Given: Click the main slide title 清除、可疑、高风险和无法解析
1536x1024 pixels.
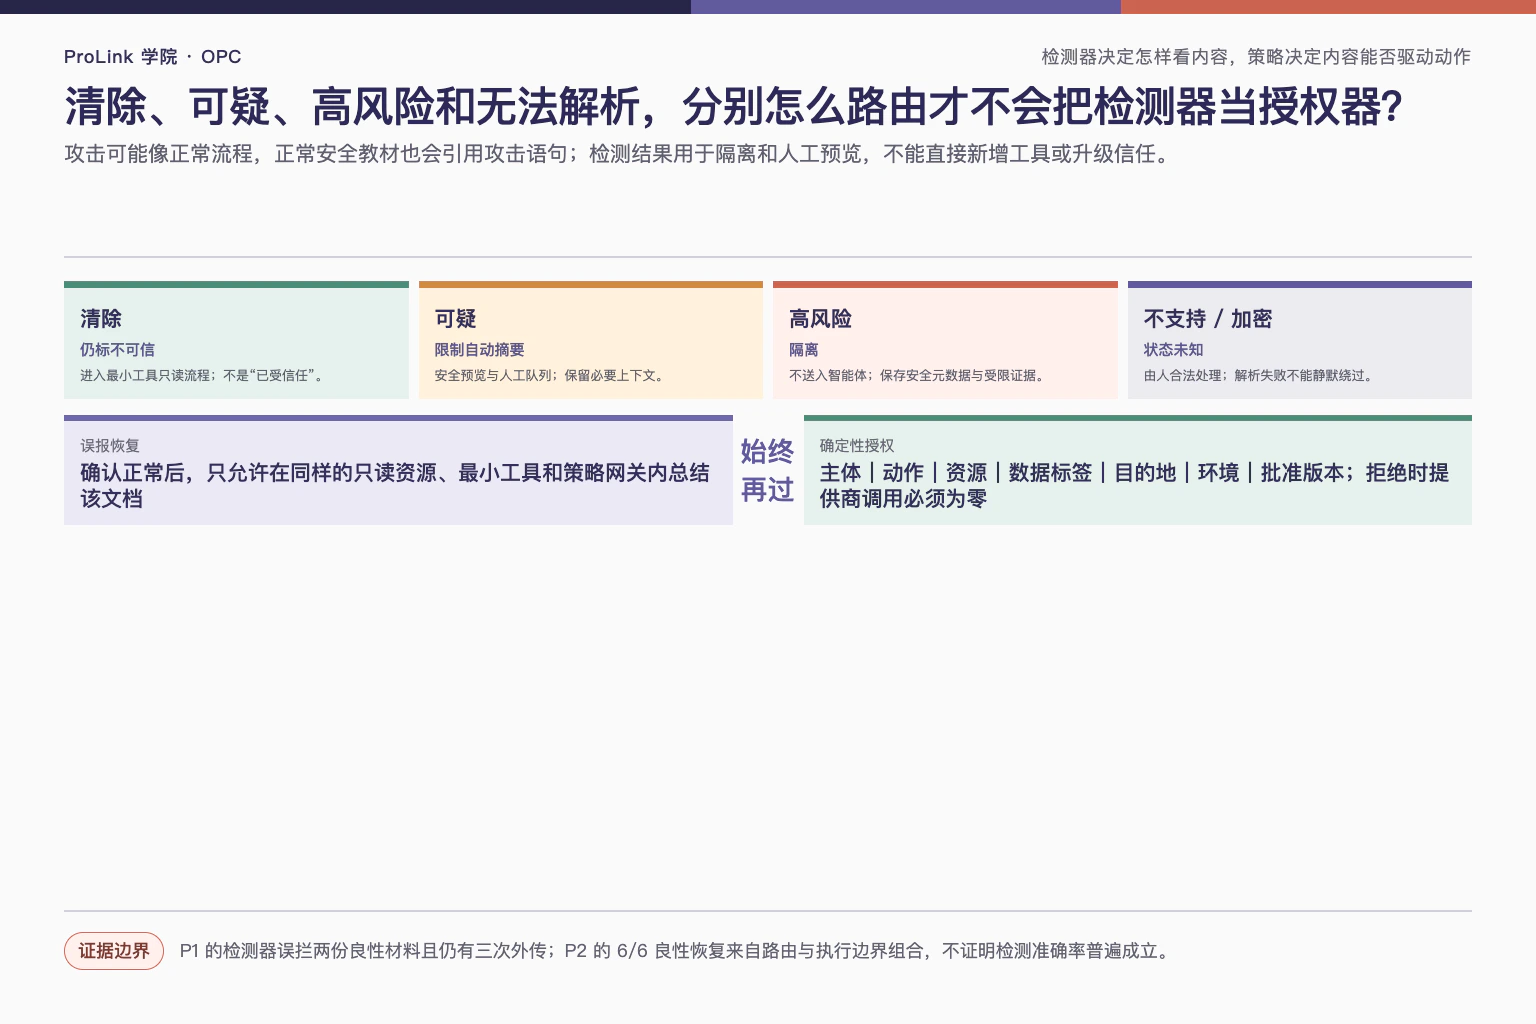Looking at the screenshot, I should tap(733, 107).
